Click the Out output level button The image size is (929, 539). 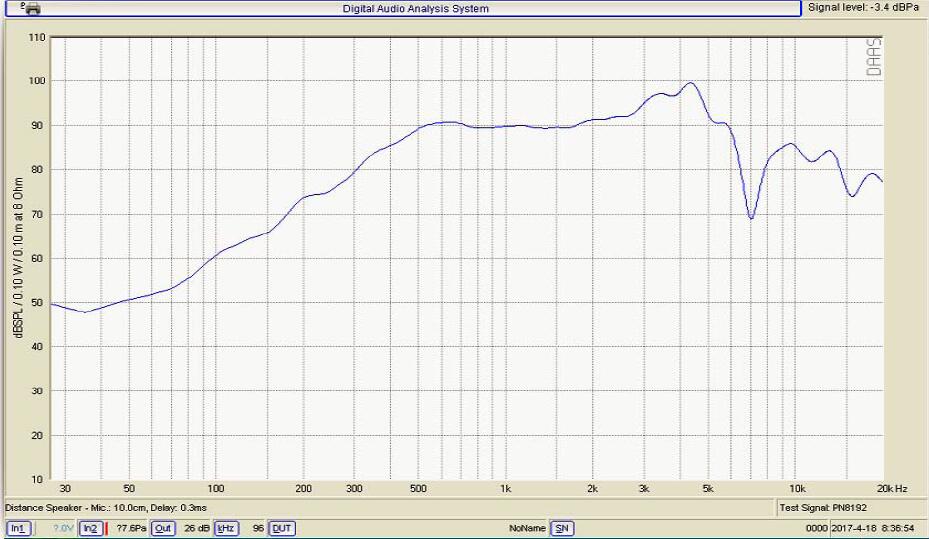[163, 528]
